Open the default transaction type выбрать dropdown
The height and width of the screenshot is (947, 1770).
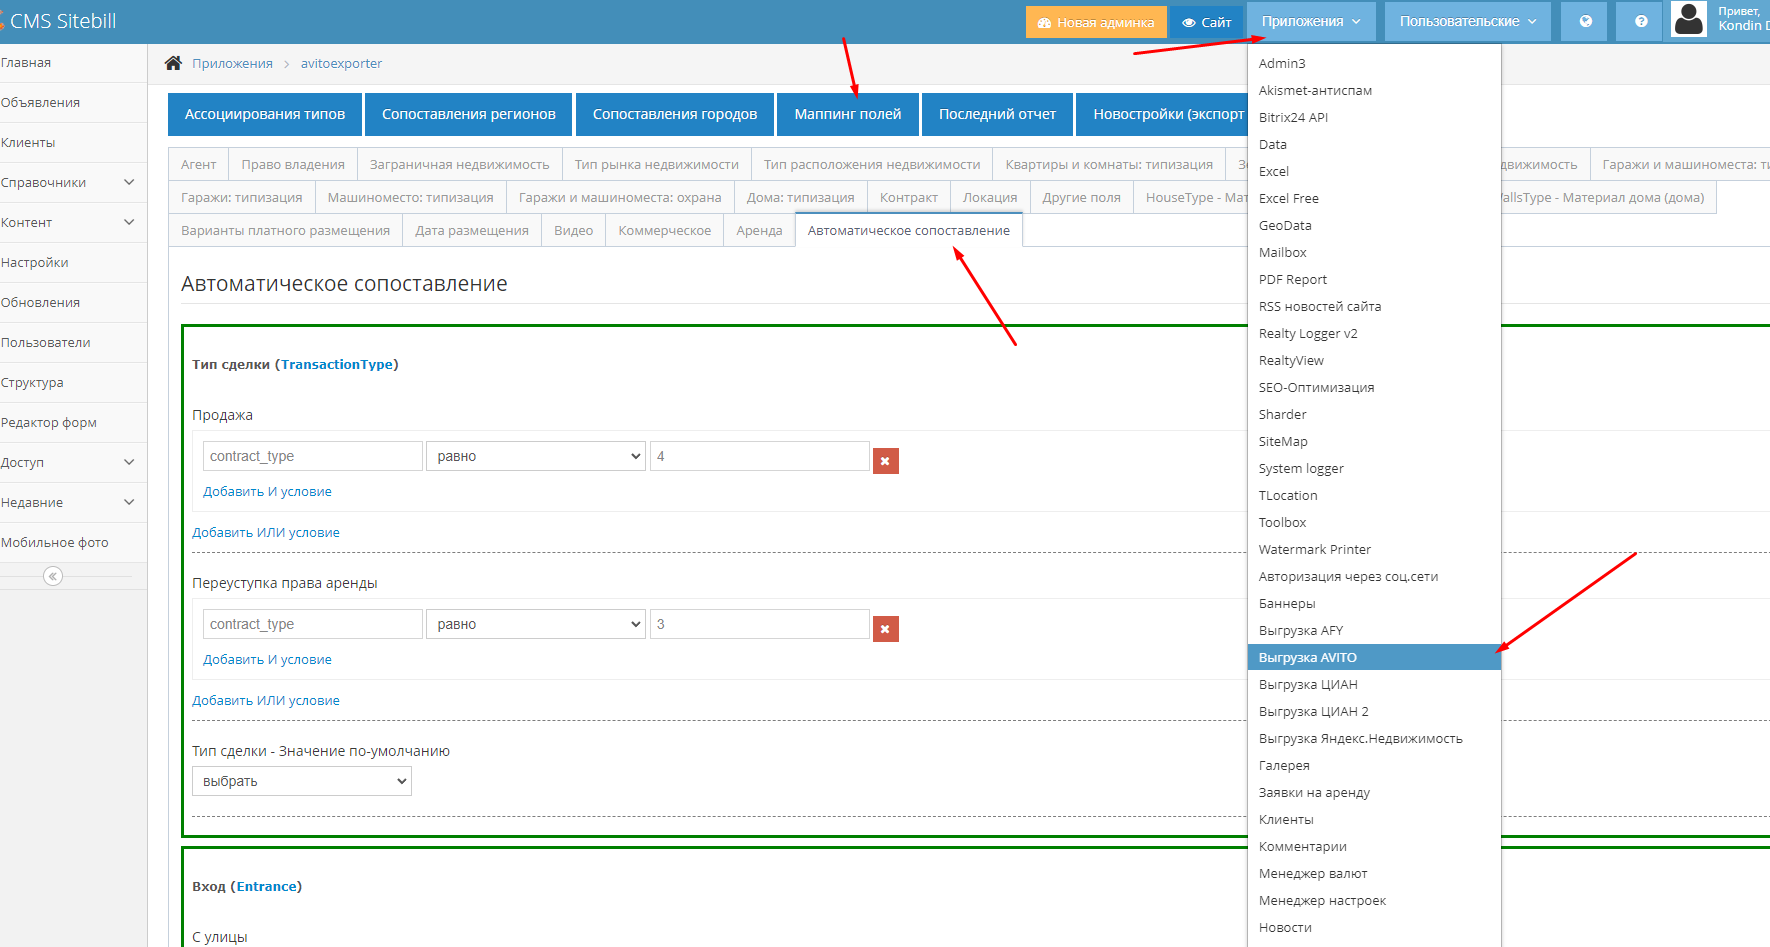301,781
